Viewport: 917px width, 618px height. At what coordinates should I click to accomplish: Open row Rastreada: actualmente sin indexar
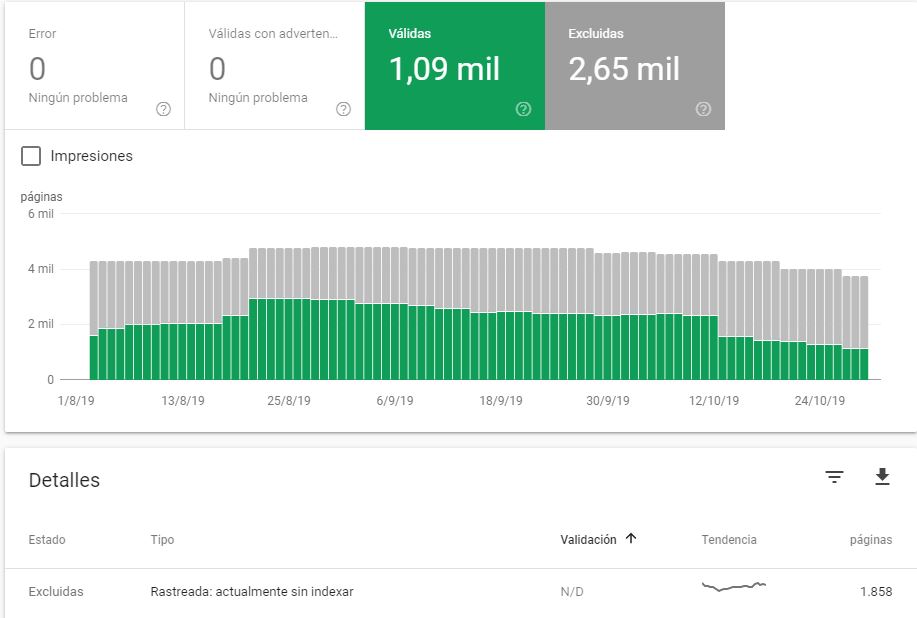(460, 592)
